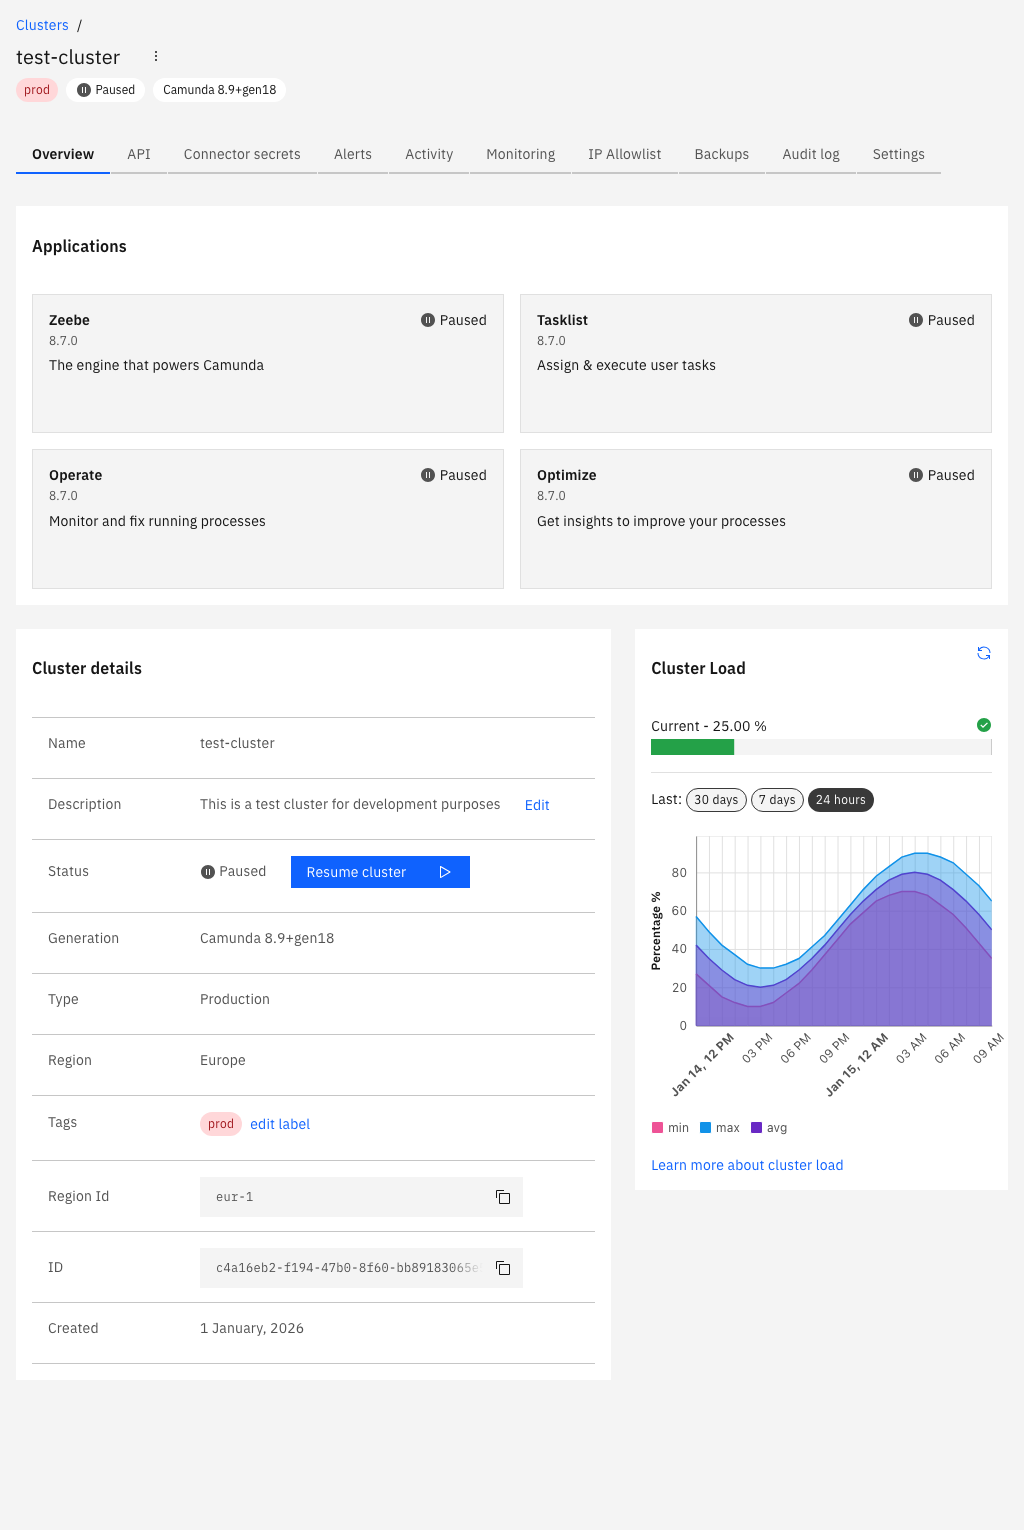1024x1530 pixels.
Task: Select the 24 hours range
Action: [x=841, y=800]
